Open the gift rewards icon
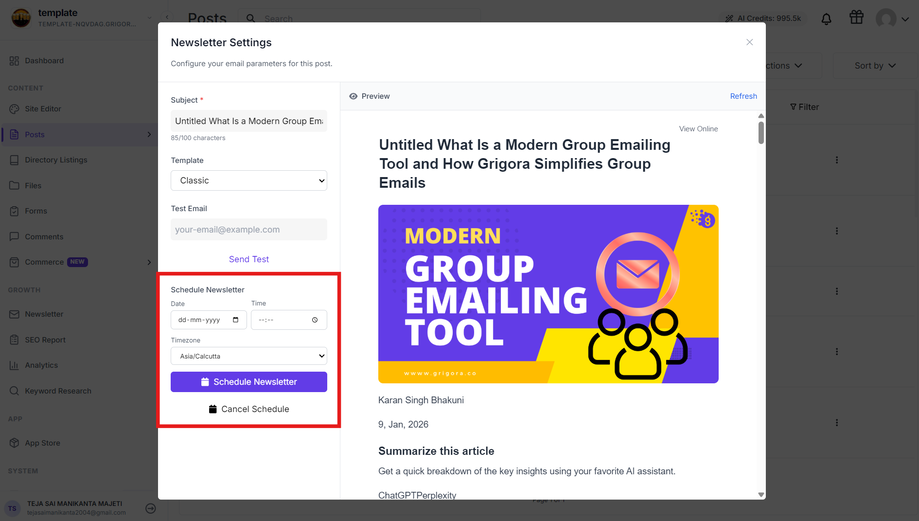This screenshot has height=521, width=919. (856, 18)
